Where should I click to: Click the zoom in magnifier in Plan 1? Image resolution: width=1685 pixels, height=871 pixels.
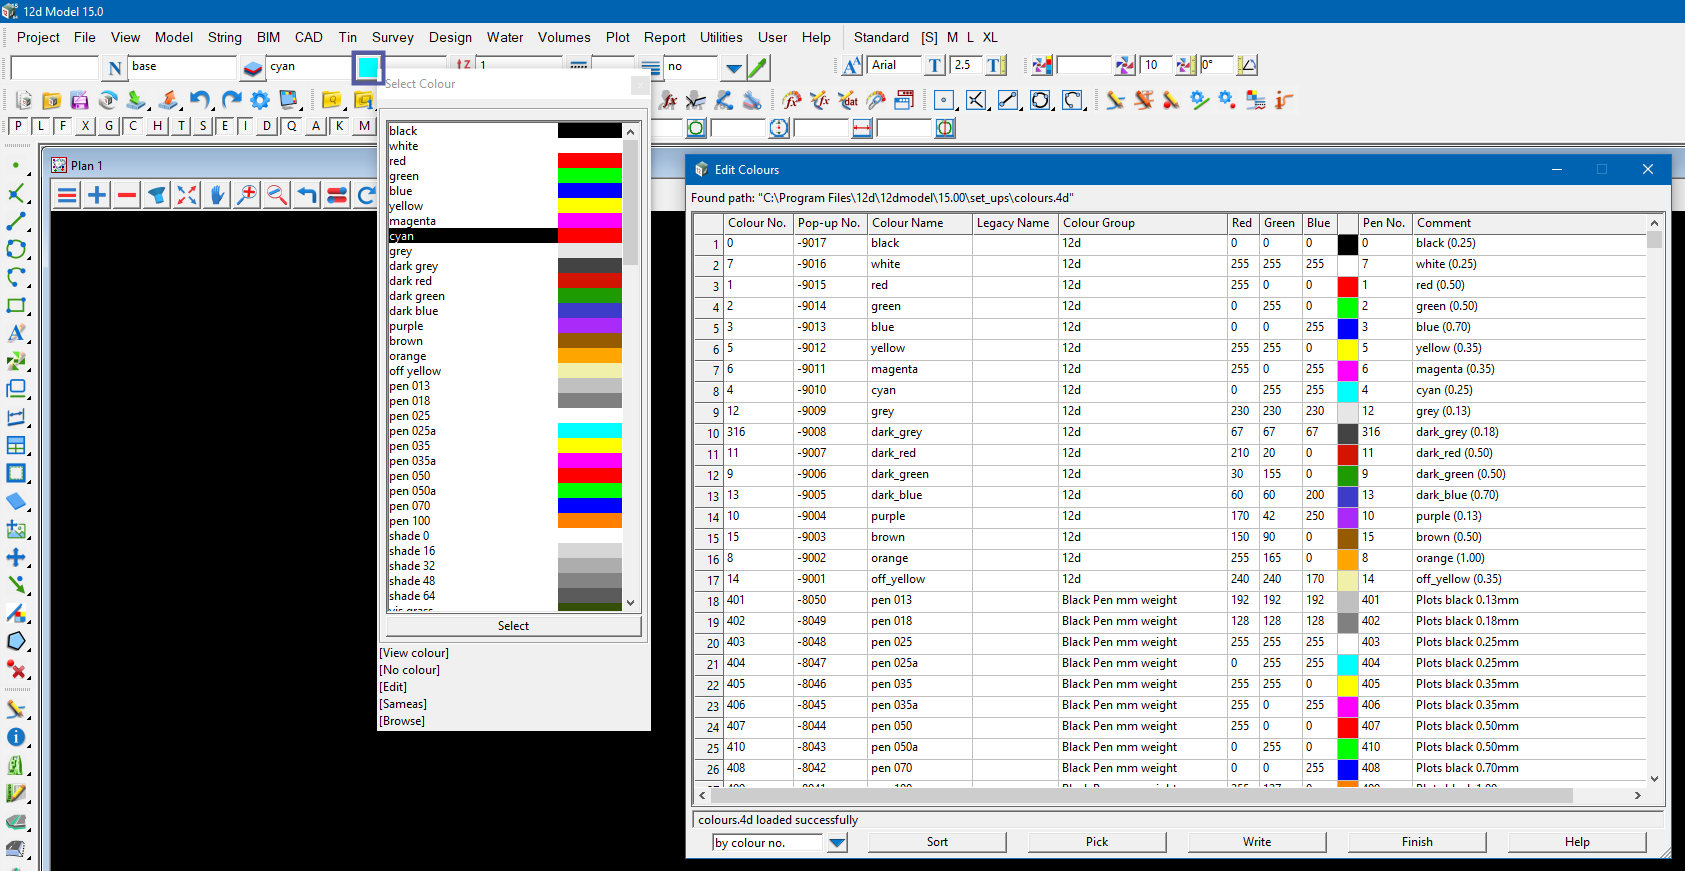coord(247,195)
